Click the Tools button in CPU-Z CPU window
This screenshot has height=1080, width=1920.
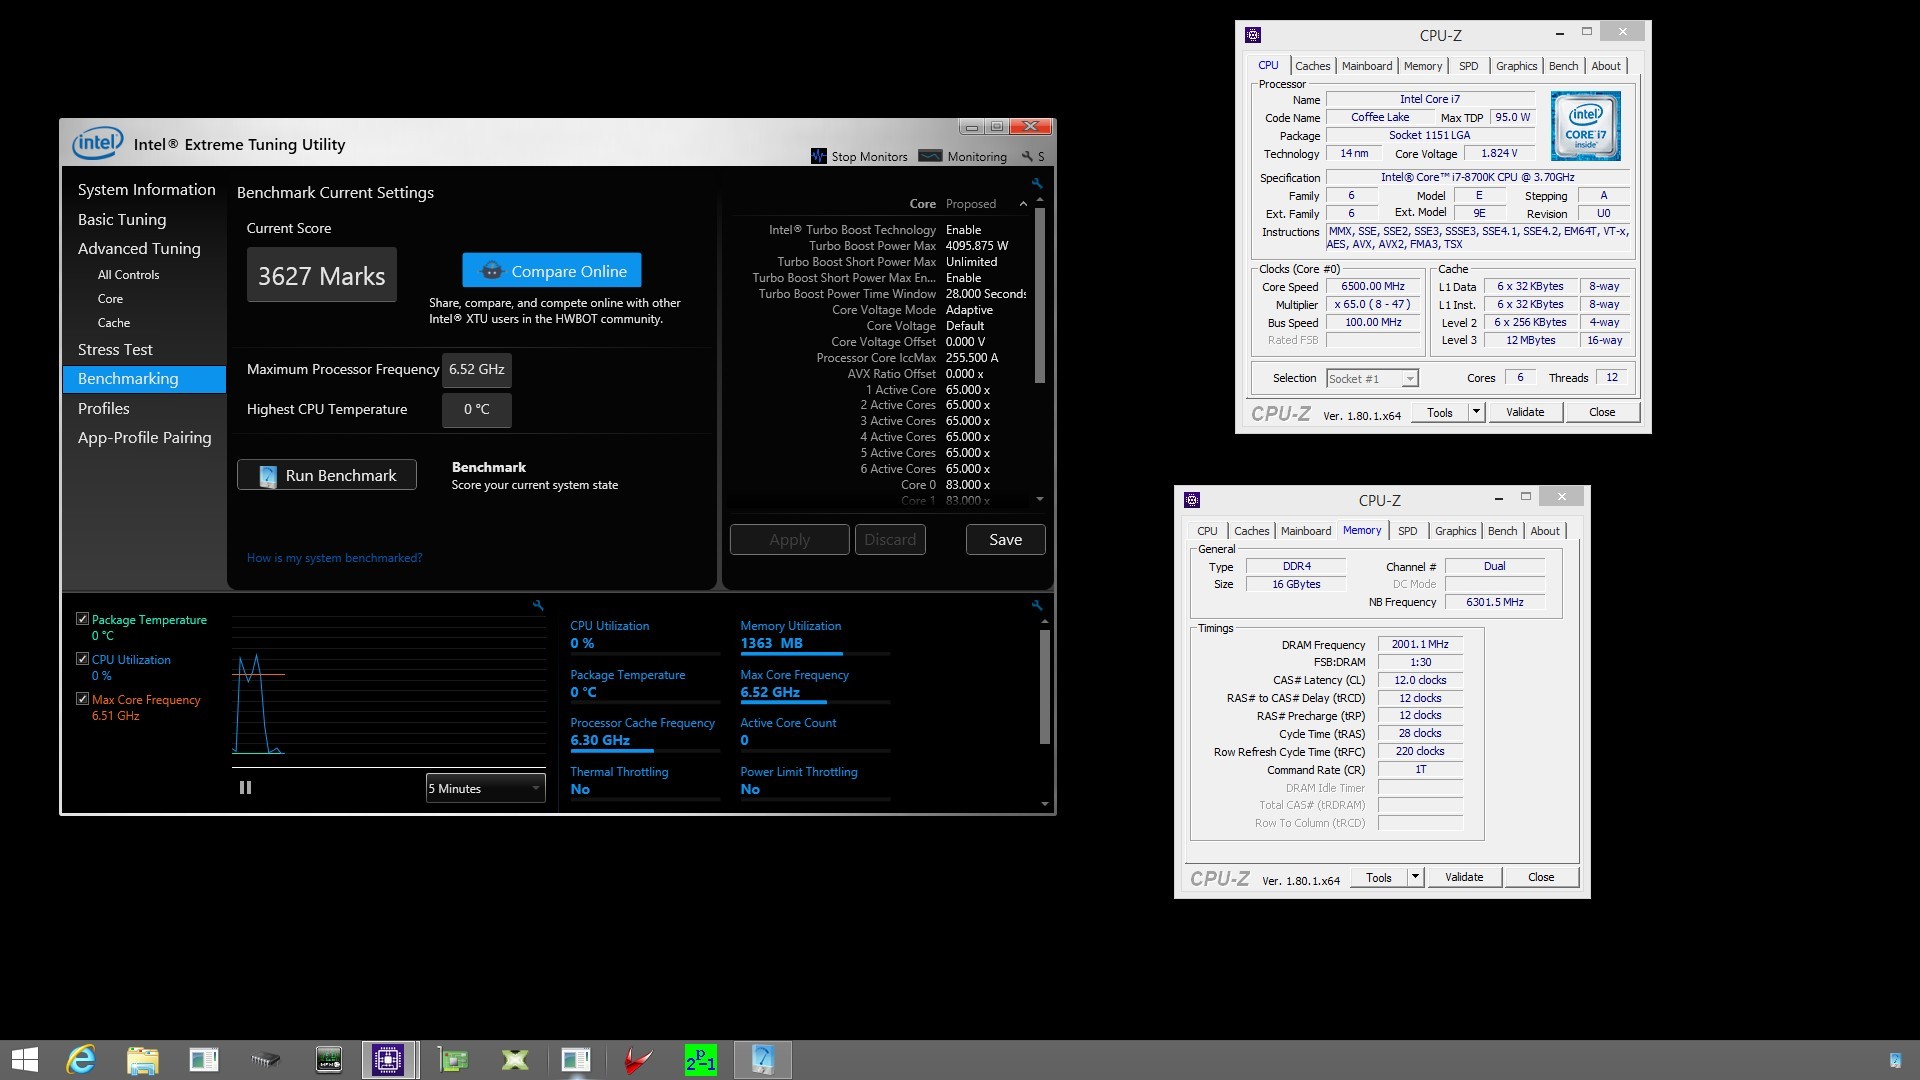(x=1440, y=412)
